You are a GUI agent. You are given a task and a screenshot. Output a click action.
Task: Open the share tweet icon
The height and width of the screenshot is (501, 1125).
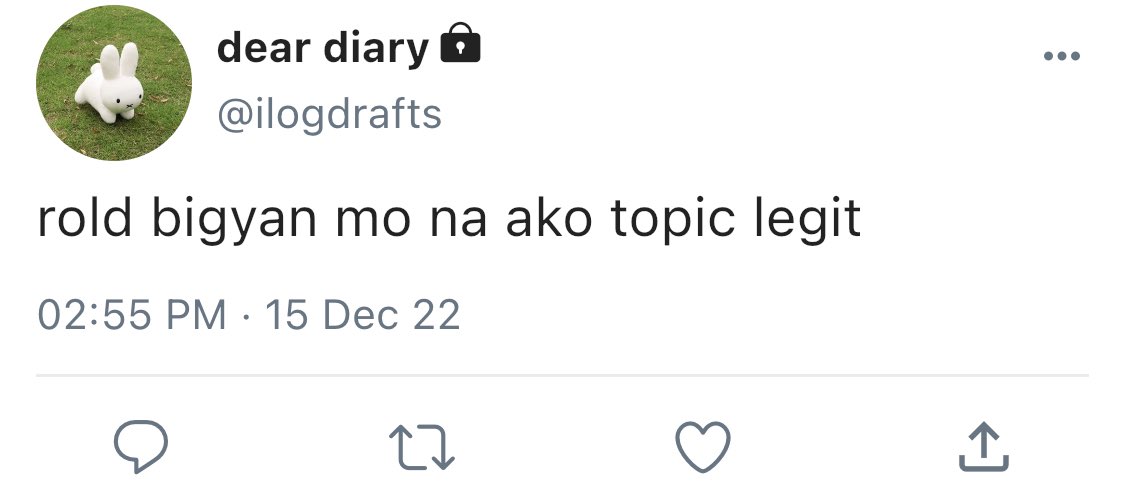click(984, 446)
